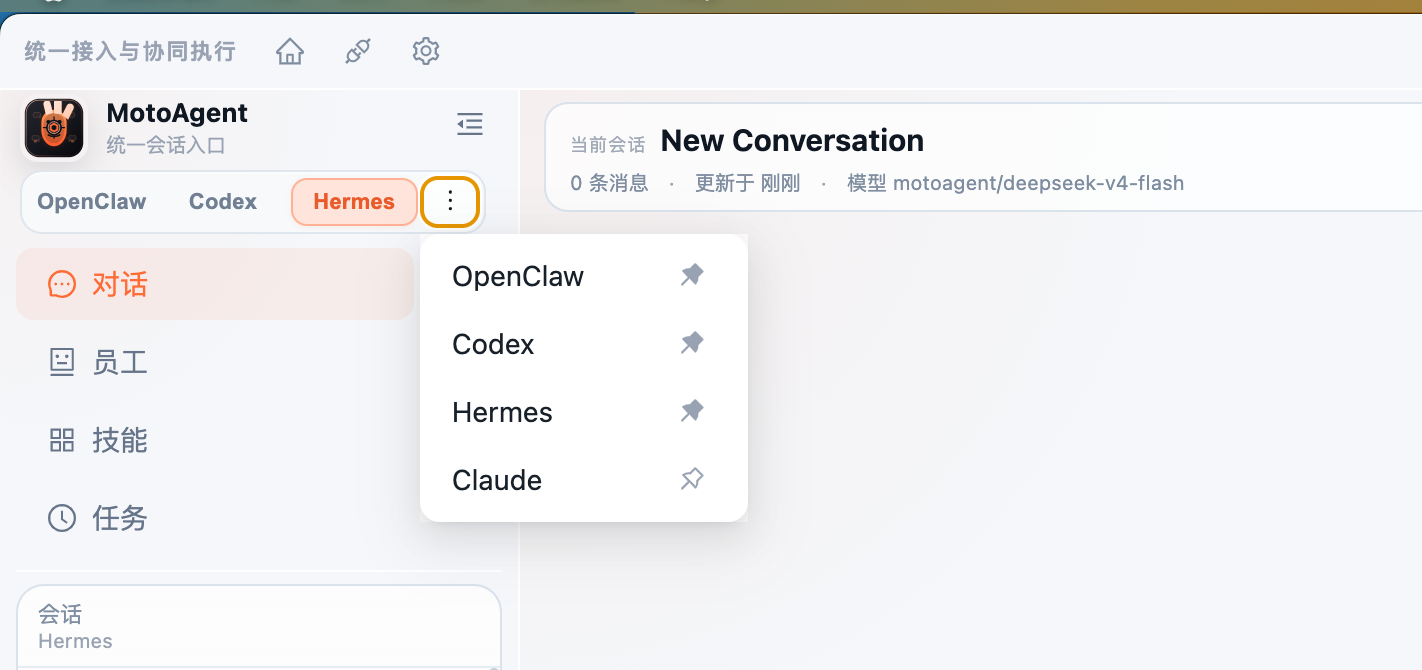Close the three-dot more agents dropdown

pos(450,202)
